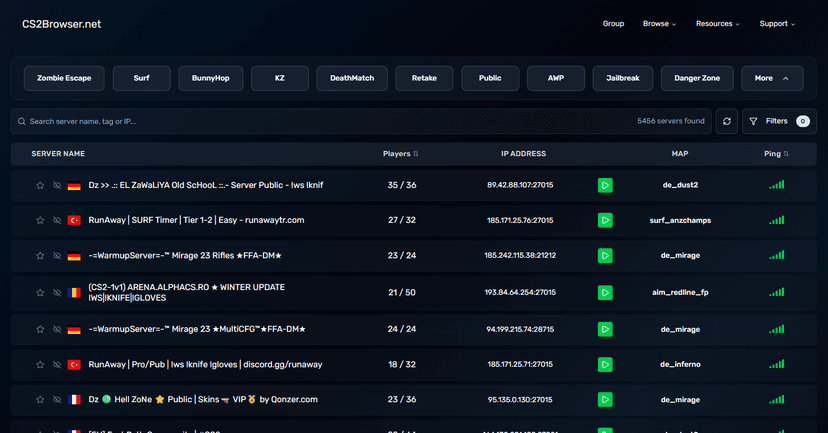
Task: Join de_inferno server via green play button
Action: click(605, 364)
